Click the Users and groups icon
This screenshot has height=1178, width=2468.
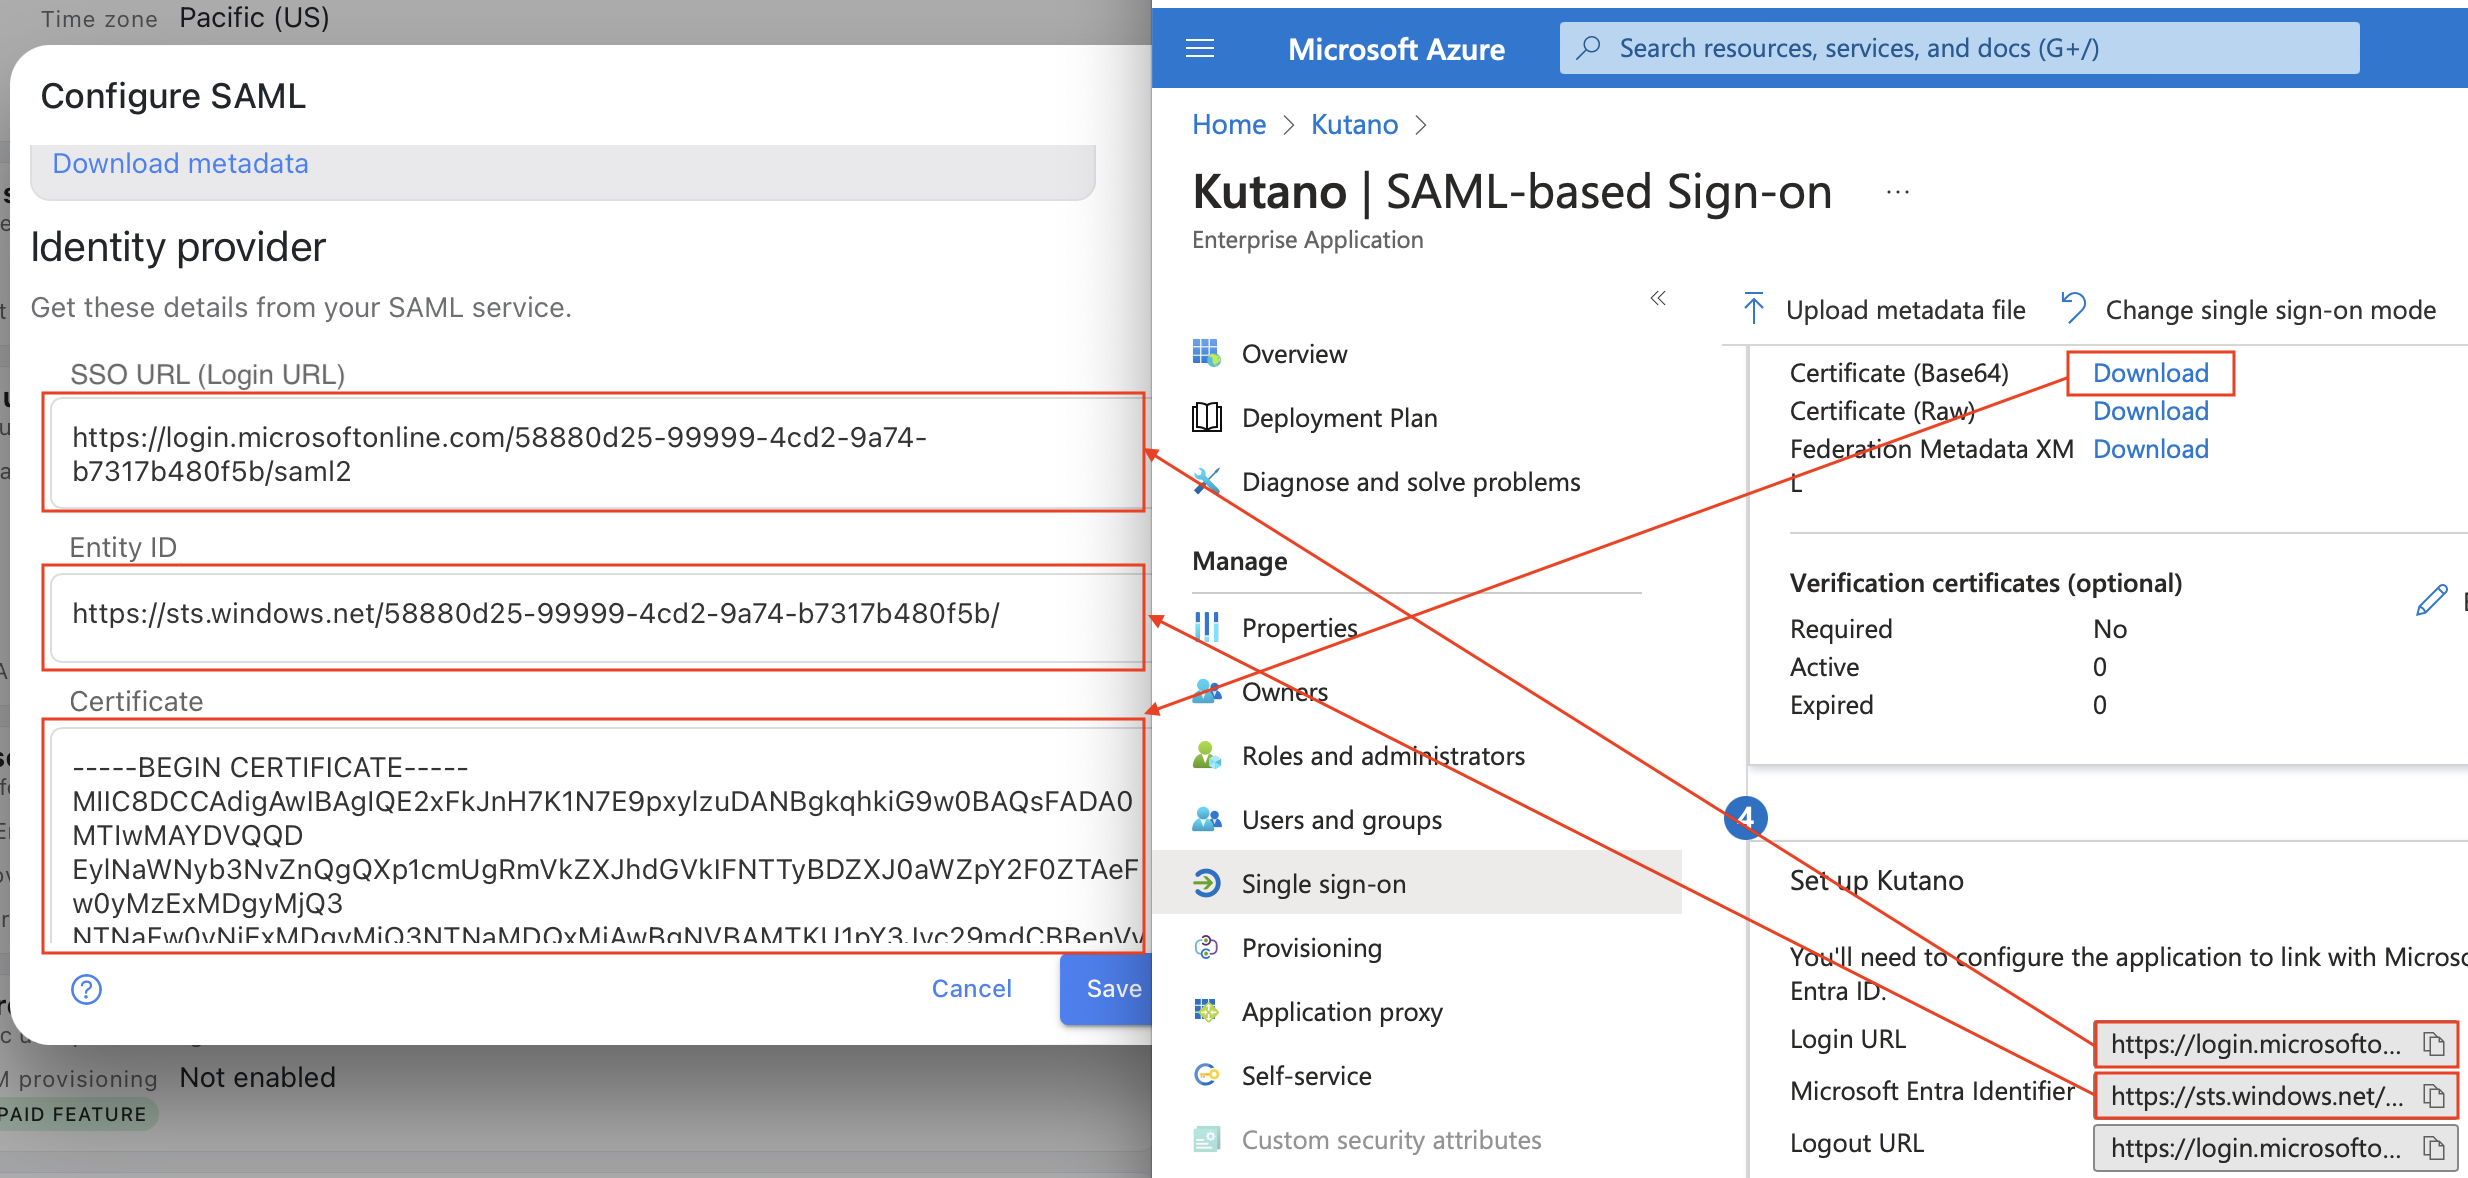point(1207,819)
